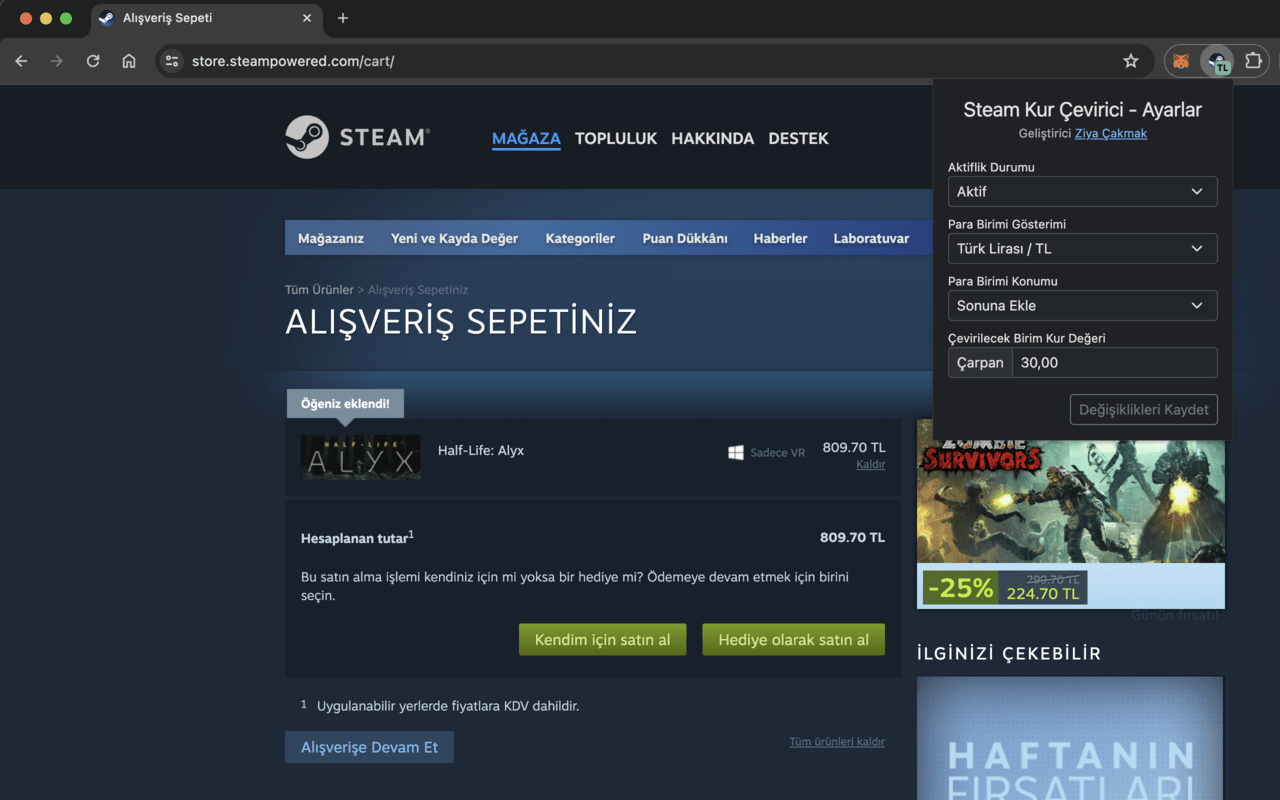Reload the page with the refresh icon
The height and width of the screenshot is (800, 1280).
93,61
